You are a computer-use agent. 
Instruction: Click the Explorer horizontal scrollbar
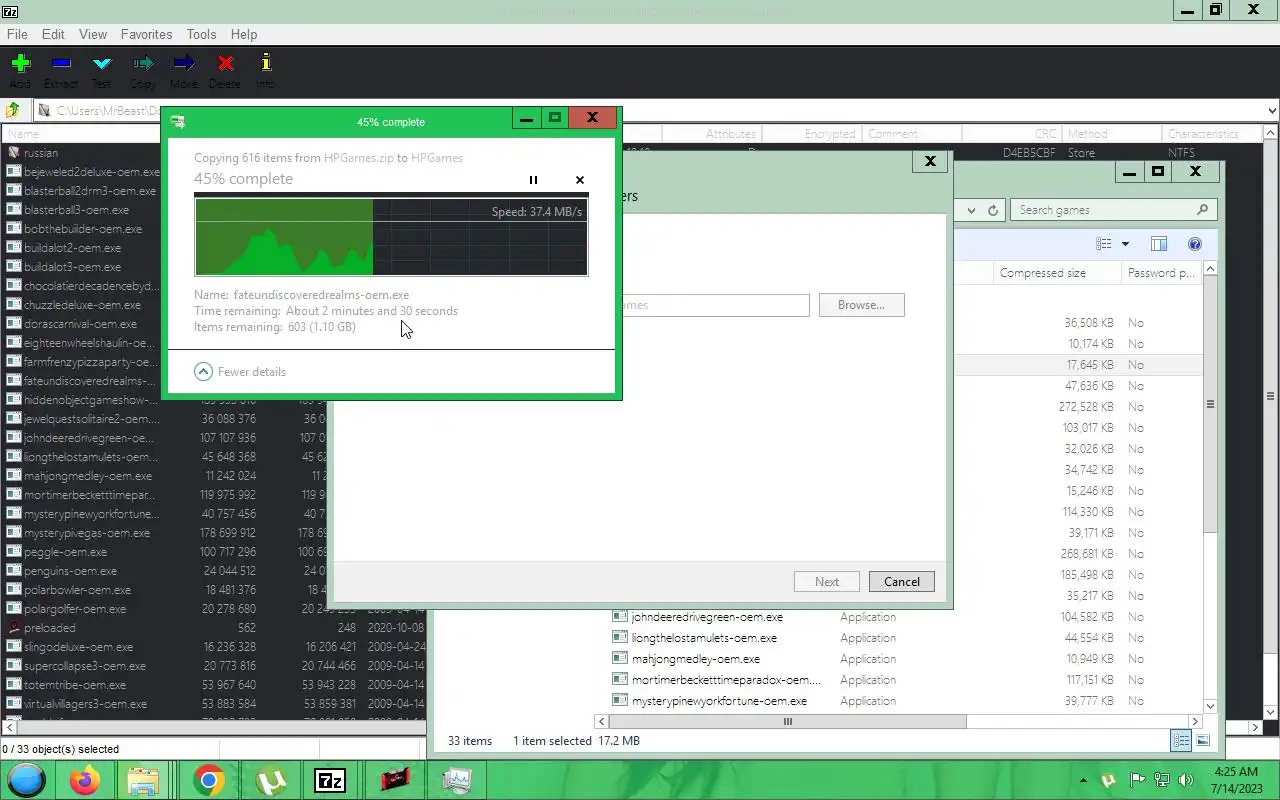coord(787,721)
